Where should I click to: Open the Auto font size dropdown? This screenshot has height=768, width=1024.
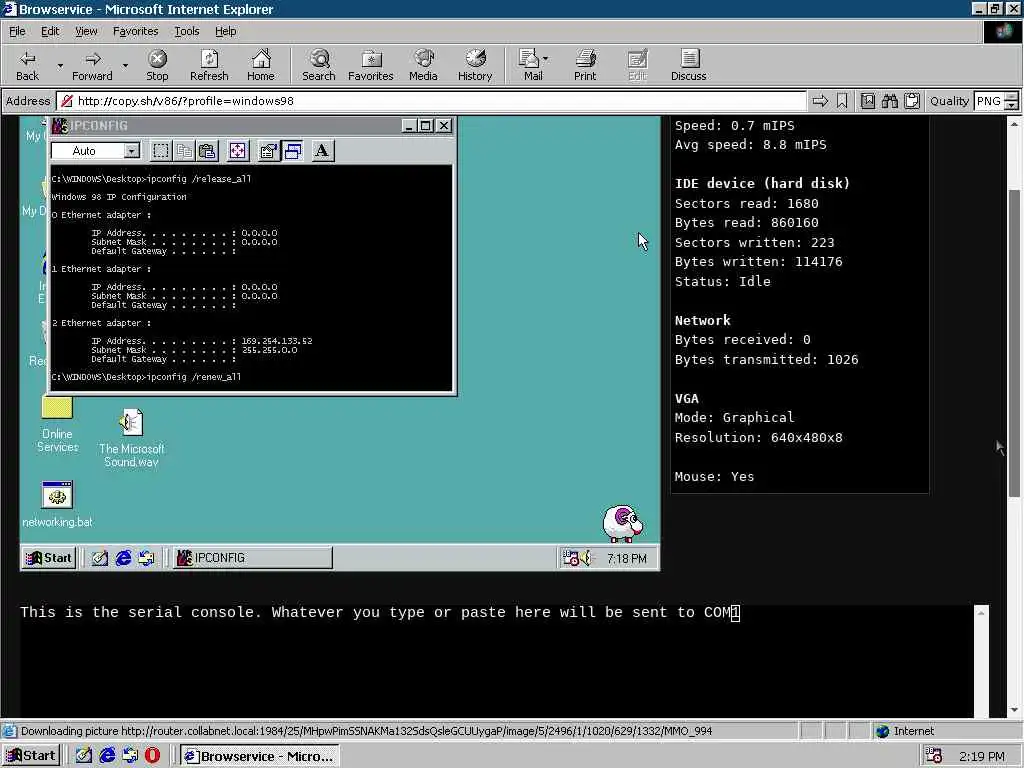pos(132,151)
